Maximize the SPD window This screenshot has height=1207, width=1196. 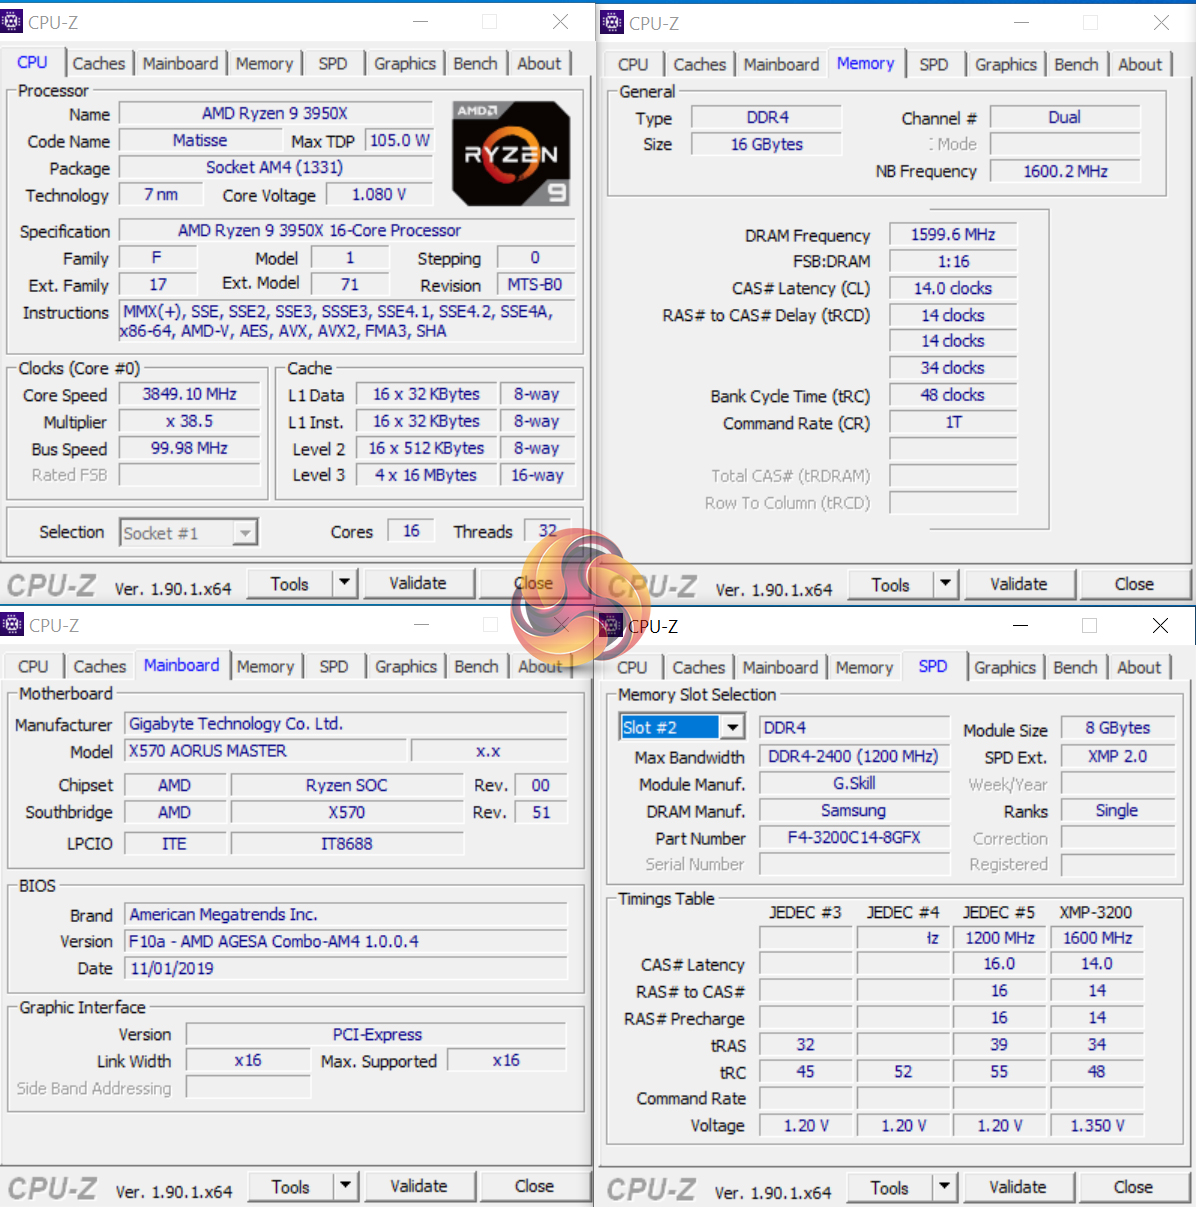point(1089,626)
